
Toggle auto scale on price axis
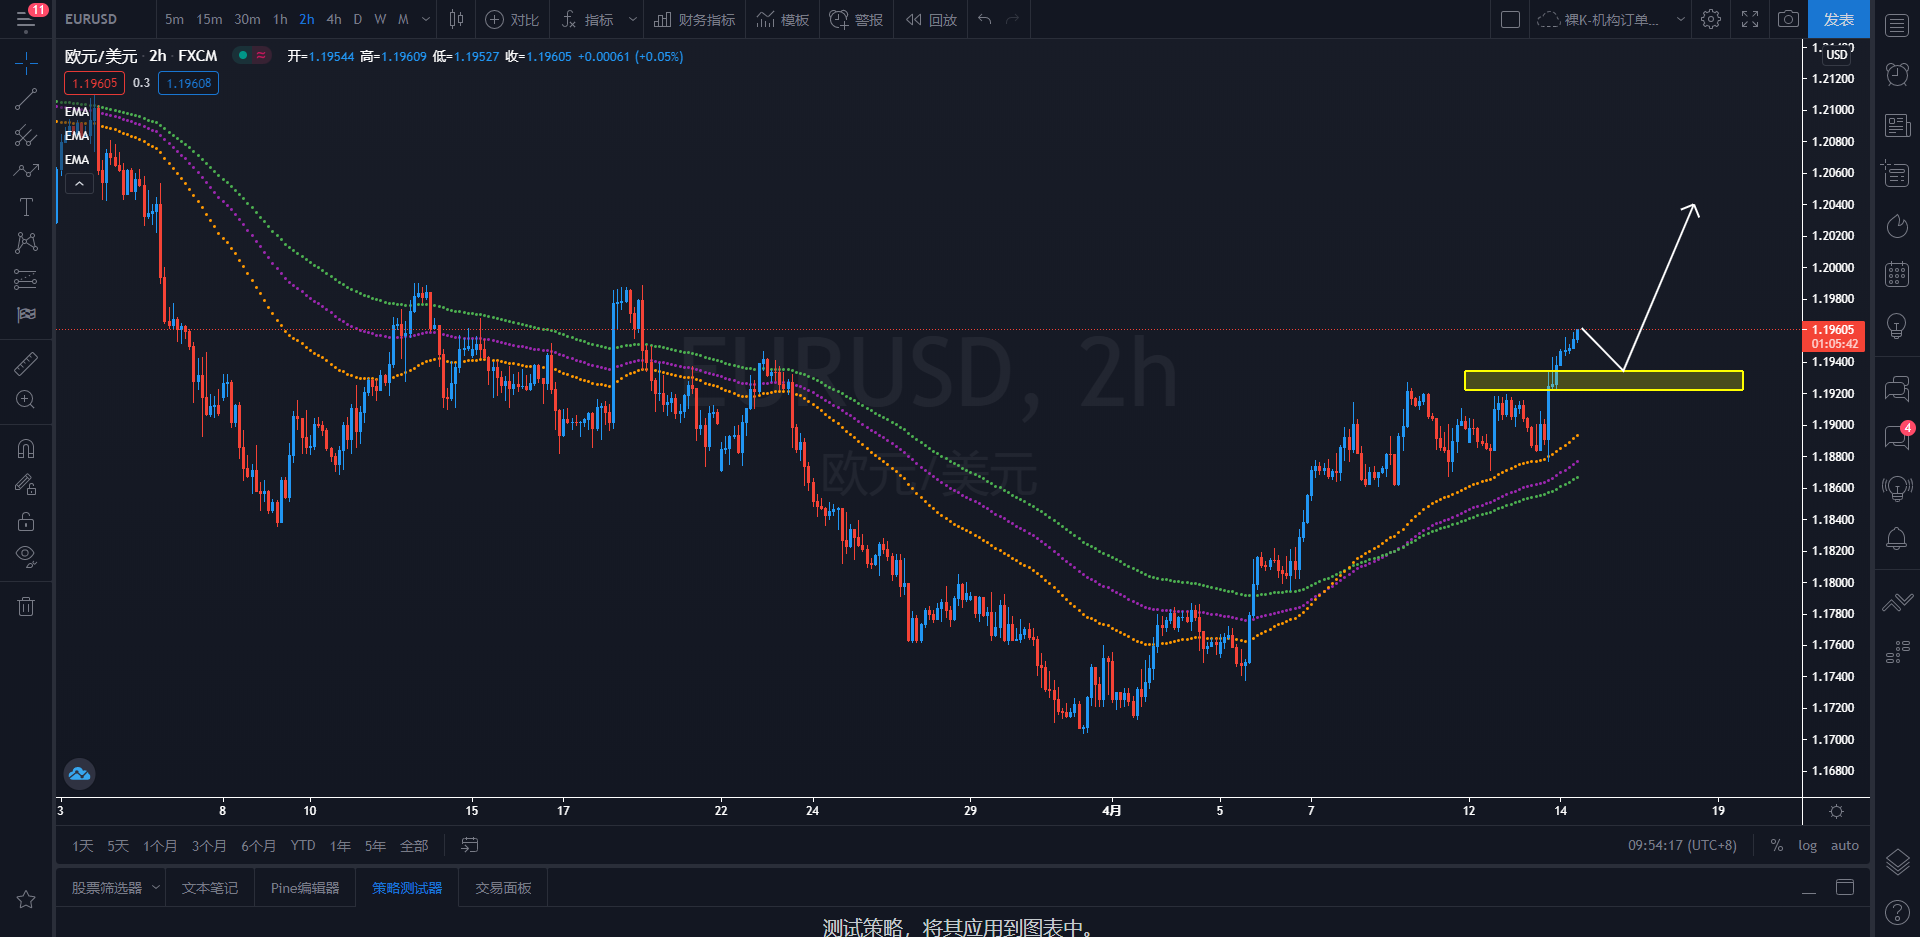point(1844,845)
